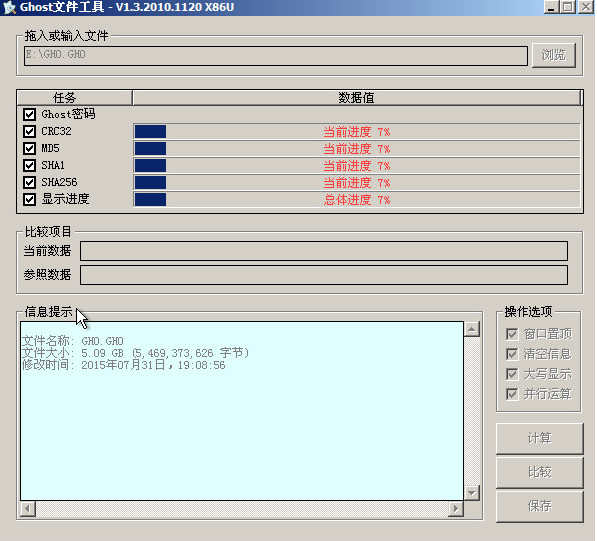Click the scroll up arrow in info panel

471,329
